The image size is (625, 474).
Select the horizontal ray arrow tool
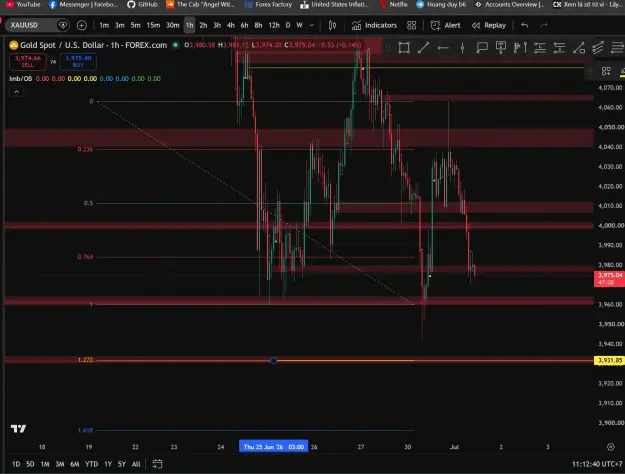(x=443, y=48)
